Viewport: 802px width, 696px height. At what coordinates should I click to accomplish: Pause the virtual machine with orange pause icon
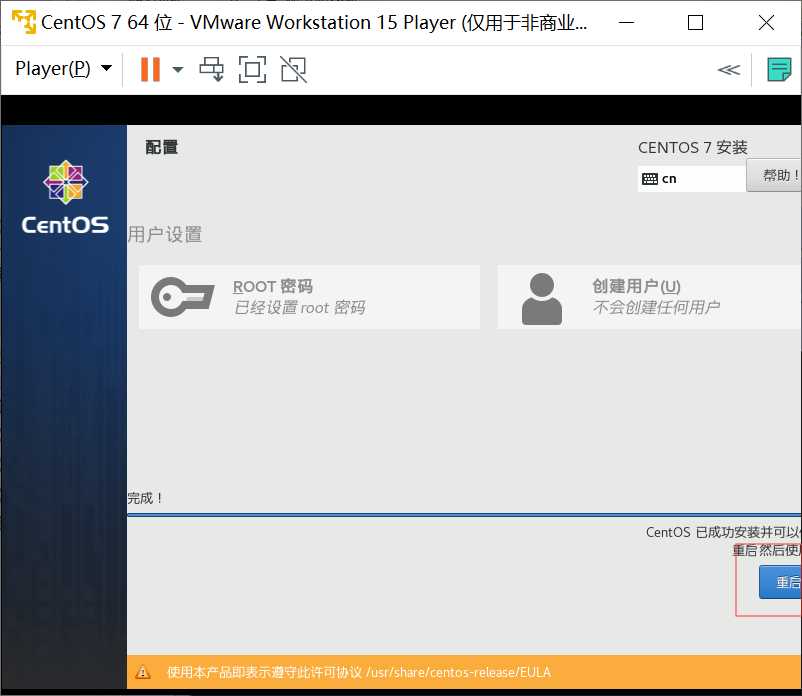(x=150, y=69)
